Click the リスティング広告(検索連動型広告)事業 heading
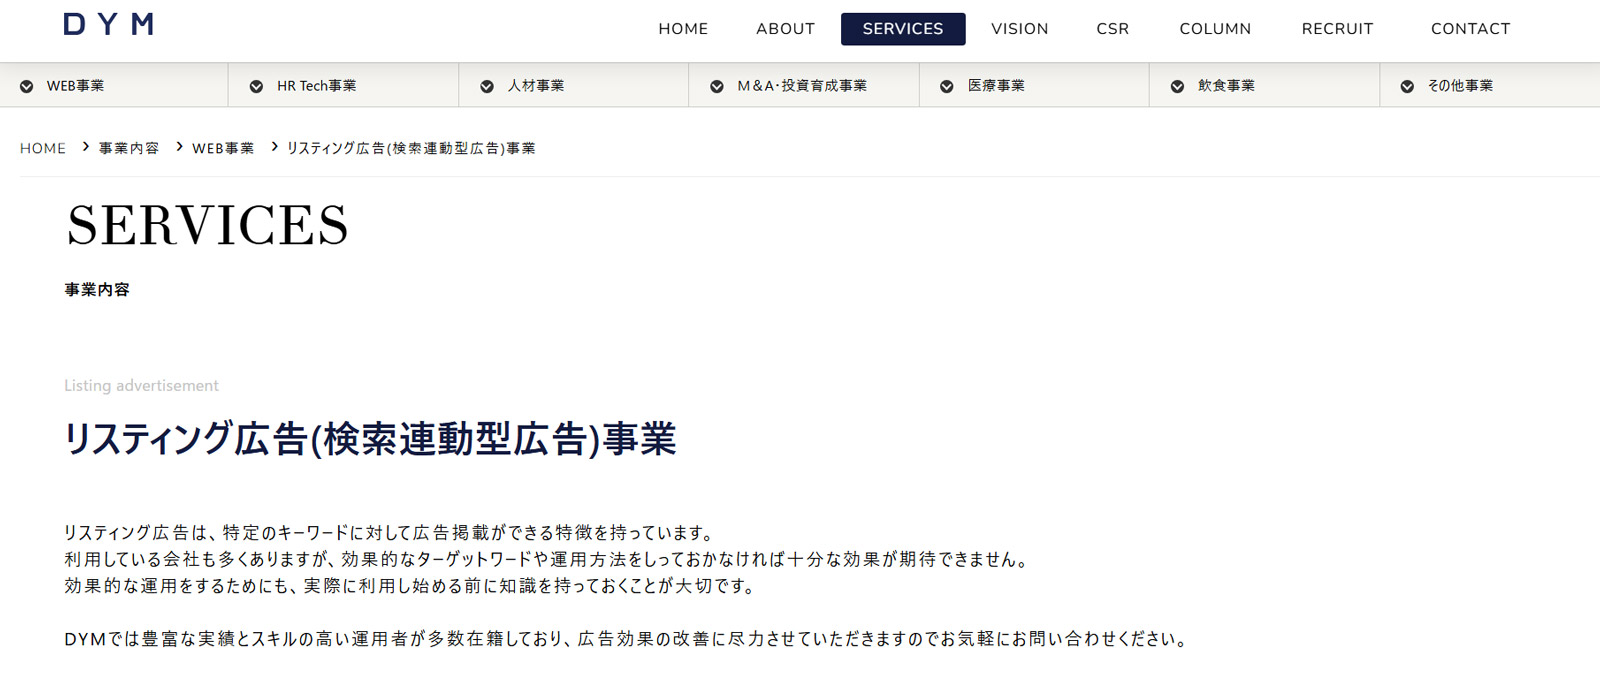1600x697 pixels. [x=370, y=439]
